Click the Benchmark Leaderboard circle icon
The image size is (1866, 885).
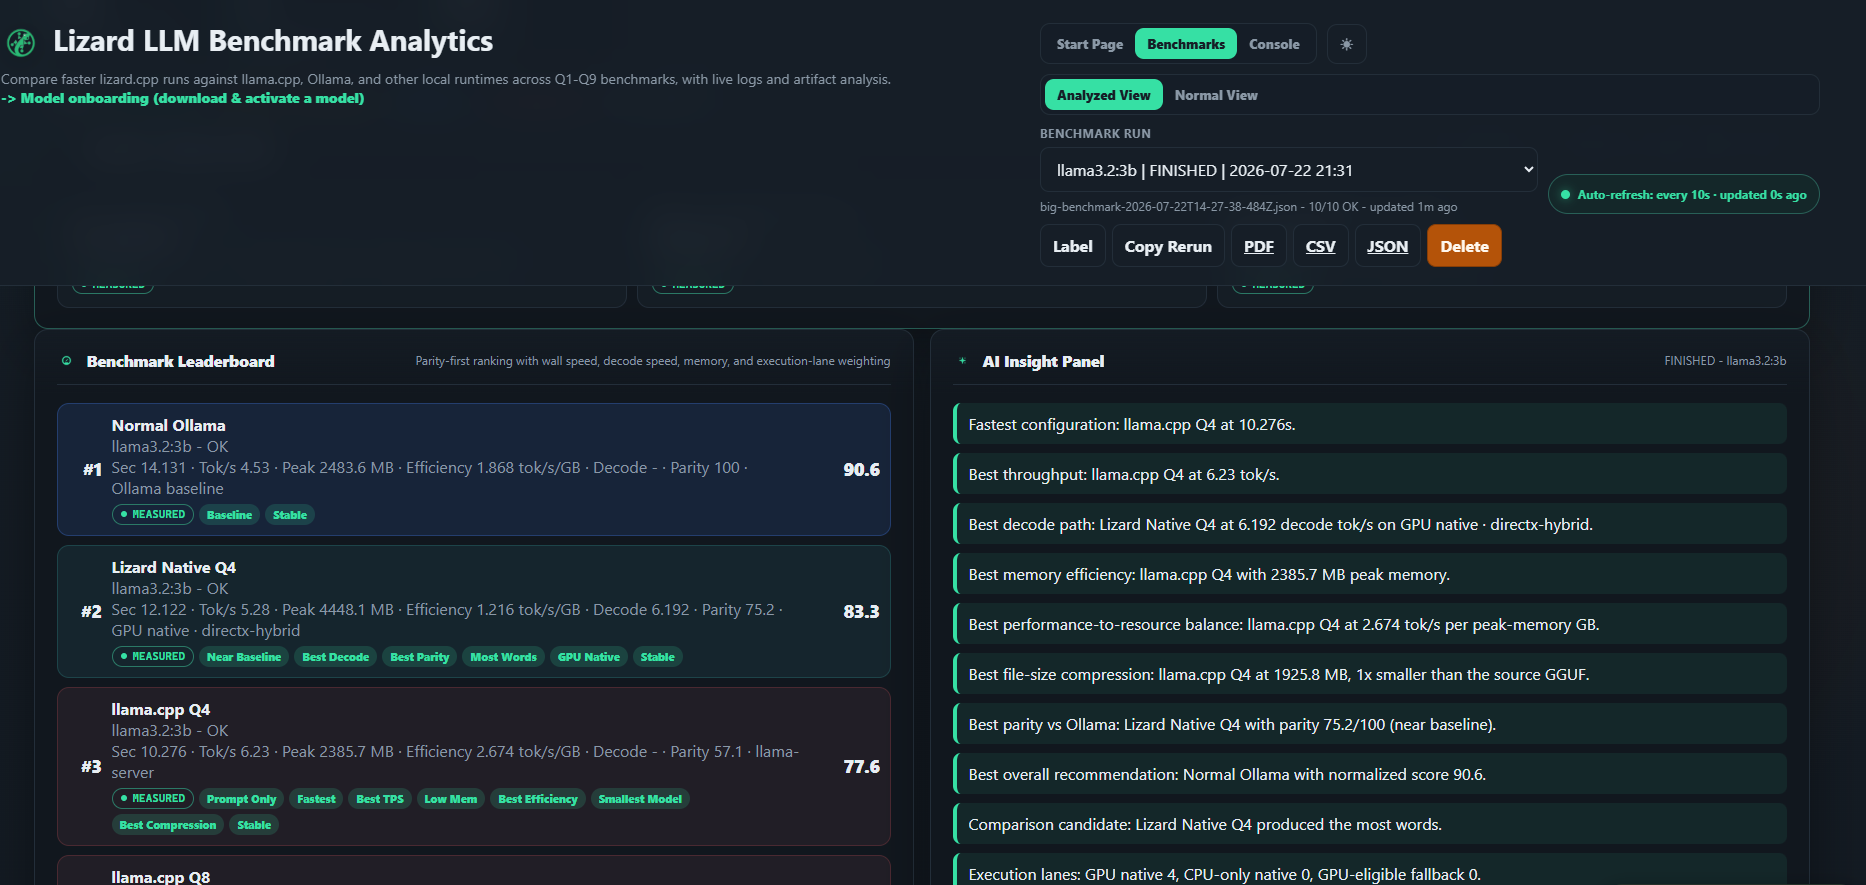(67, 361)
